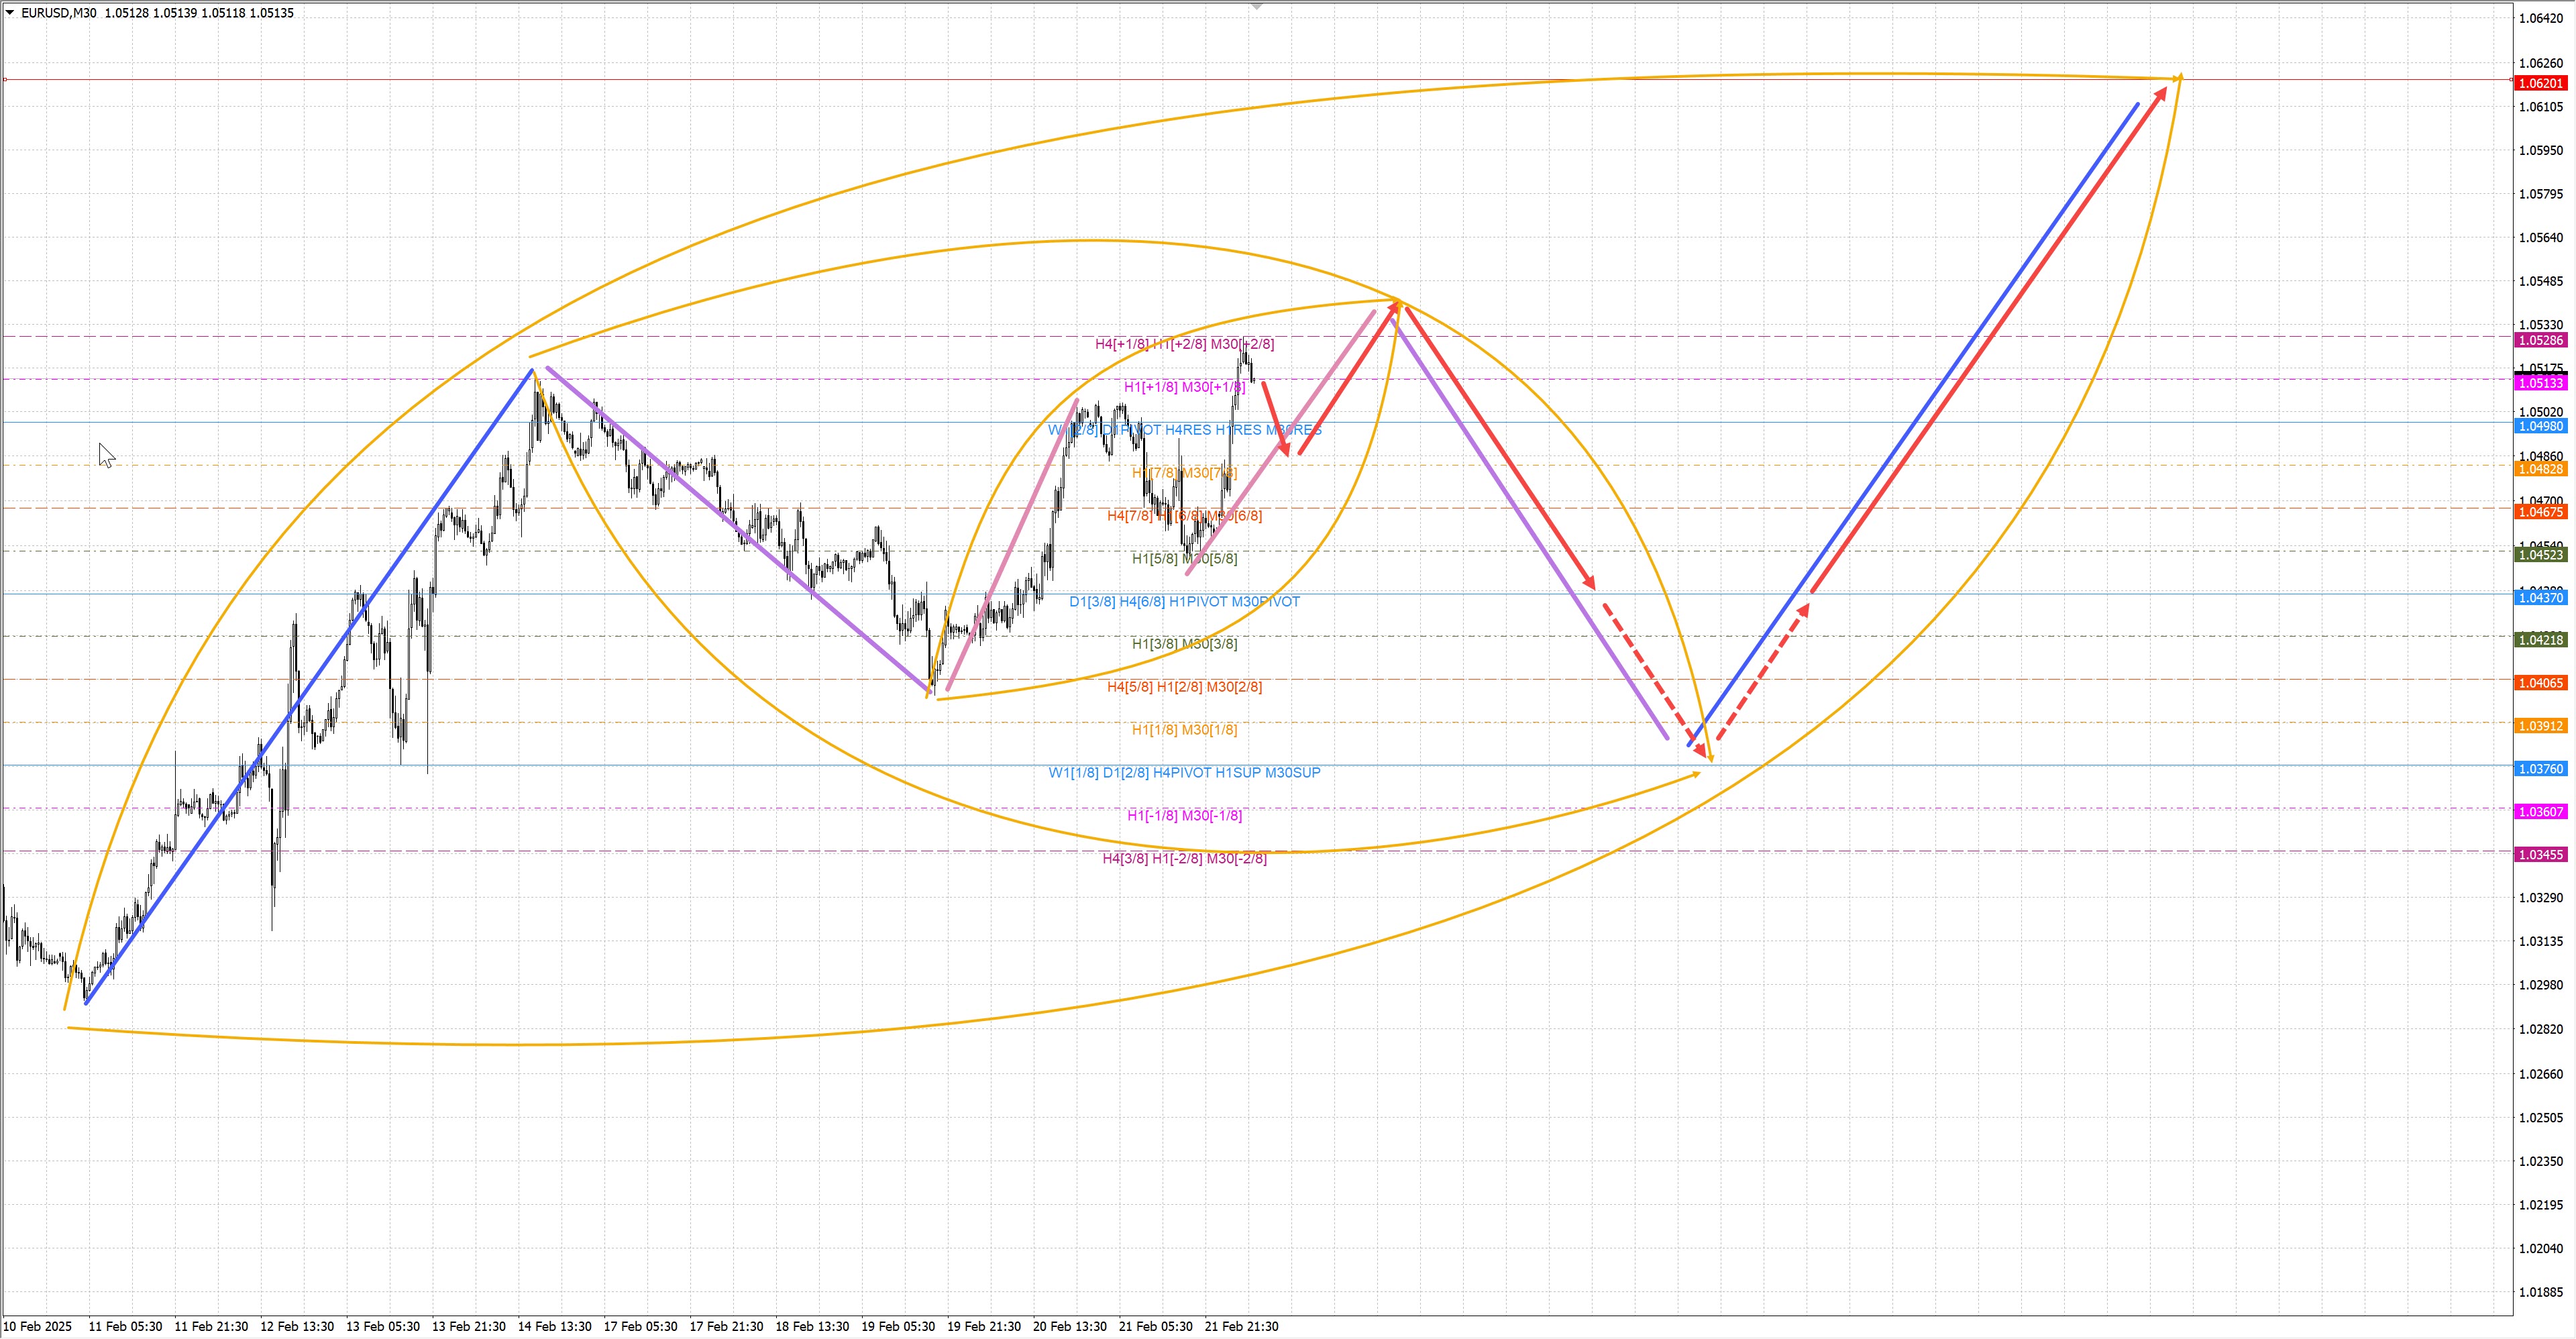Screen dimensions: 2576x1339
Task: Select the square handle of red horizontal line
Action: [5, 79]
